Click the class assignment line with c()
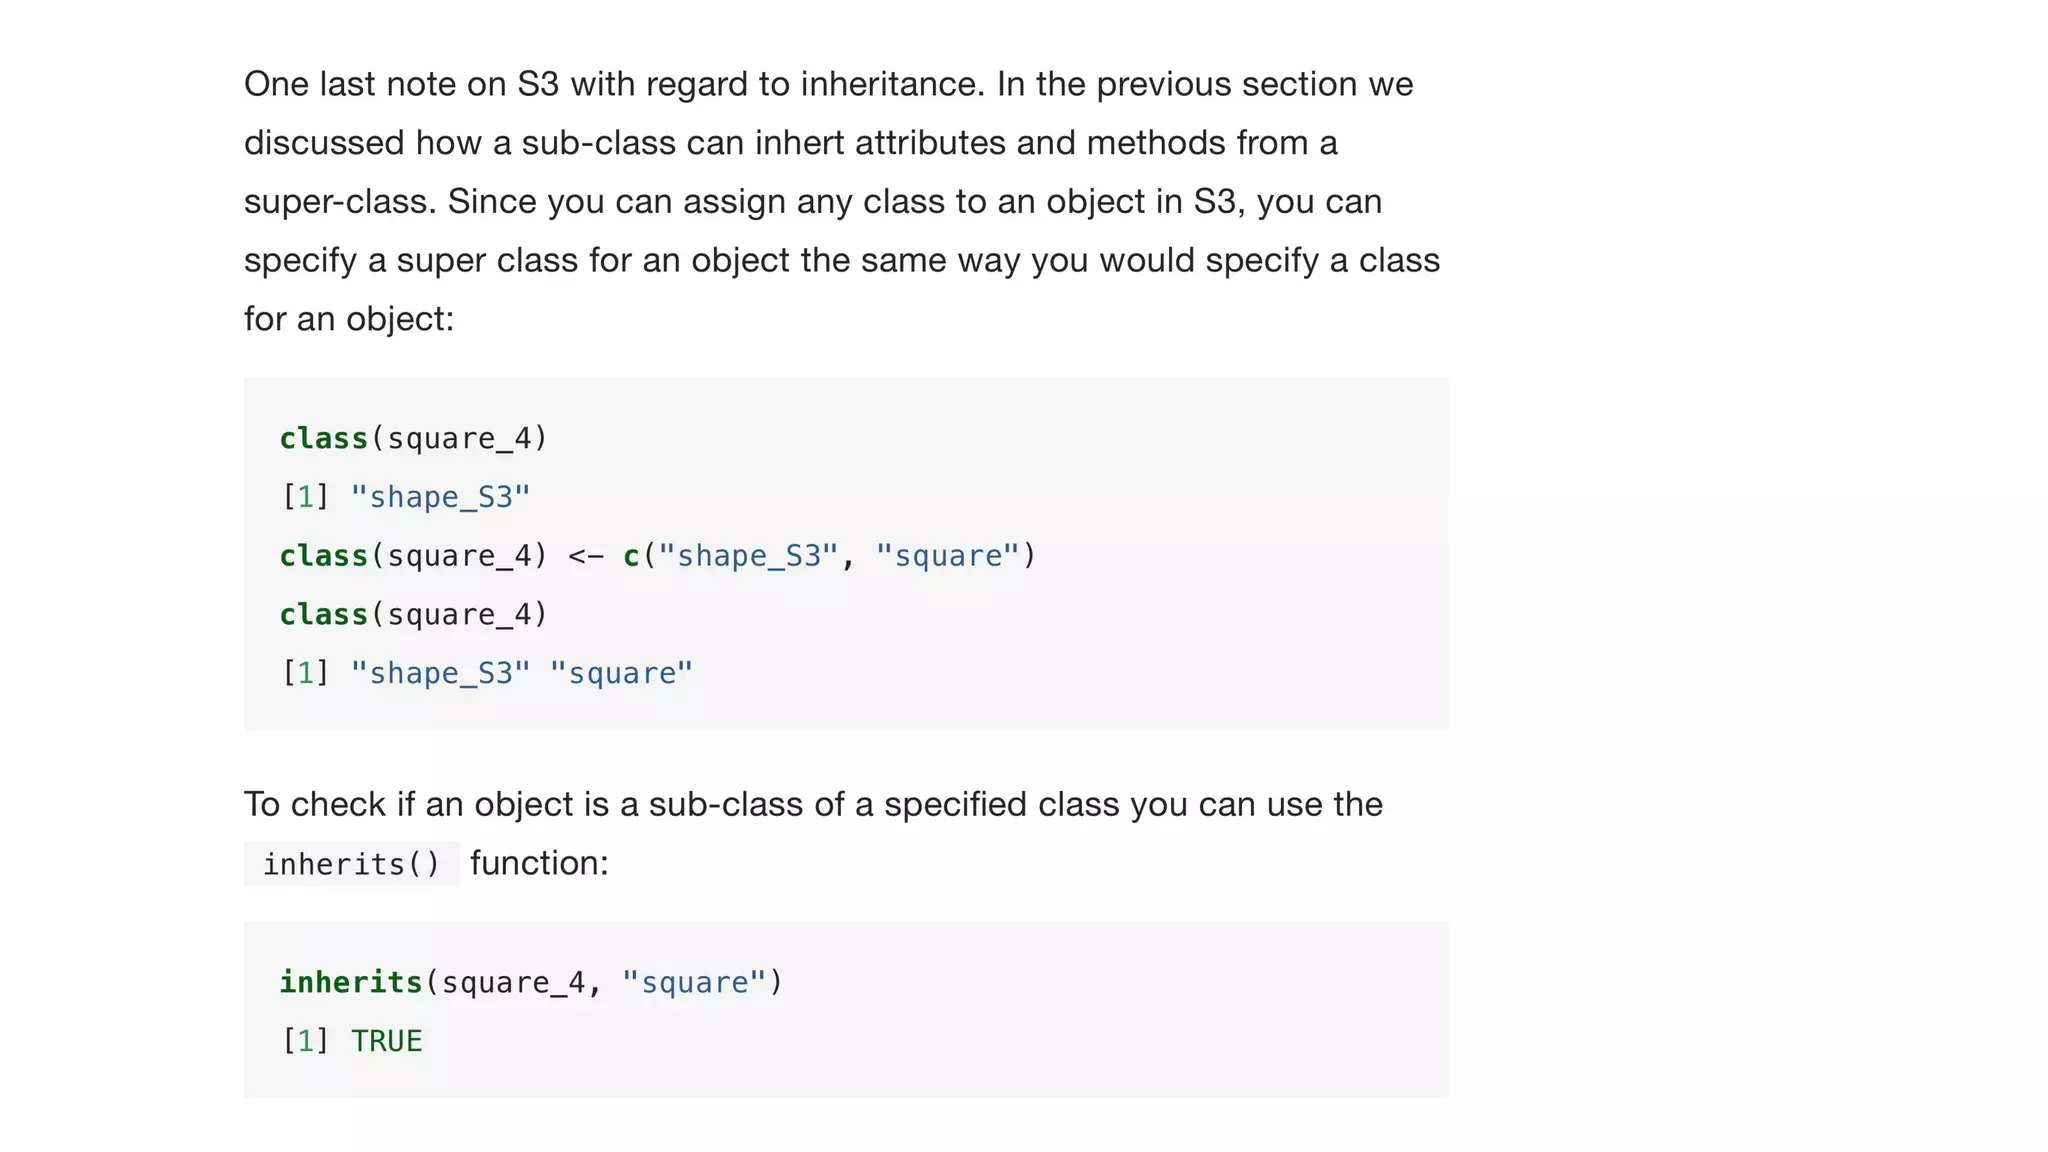 click(657, 555)
